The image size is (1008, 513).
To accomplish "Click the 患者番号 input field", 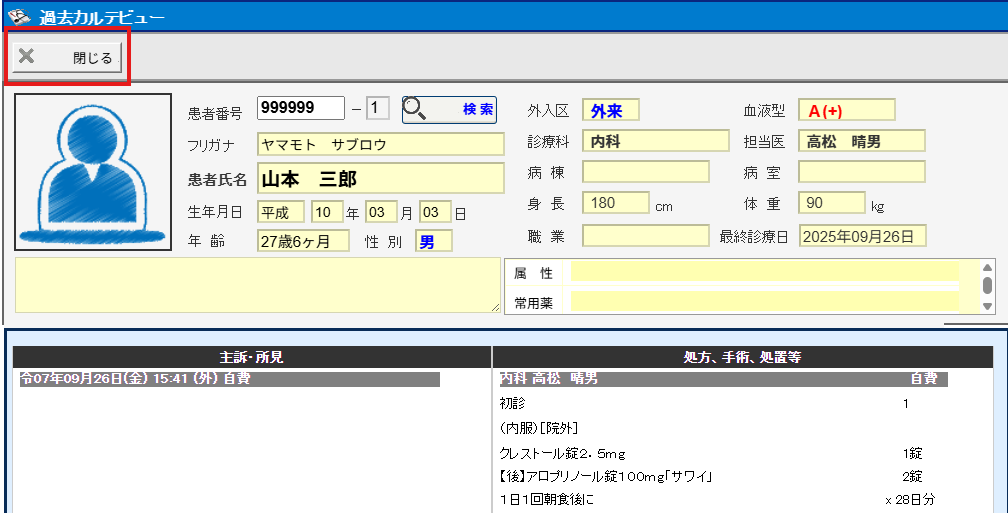I will (x=300, y=108).
